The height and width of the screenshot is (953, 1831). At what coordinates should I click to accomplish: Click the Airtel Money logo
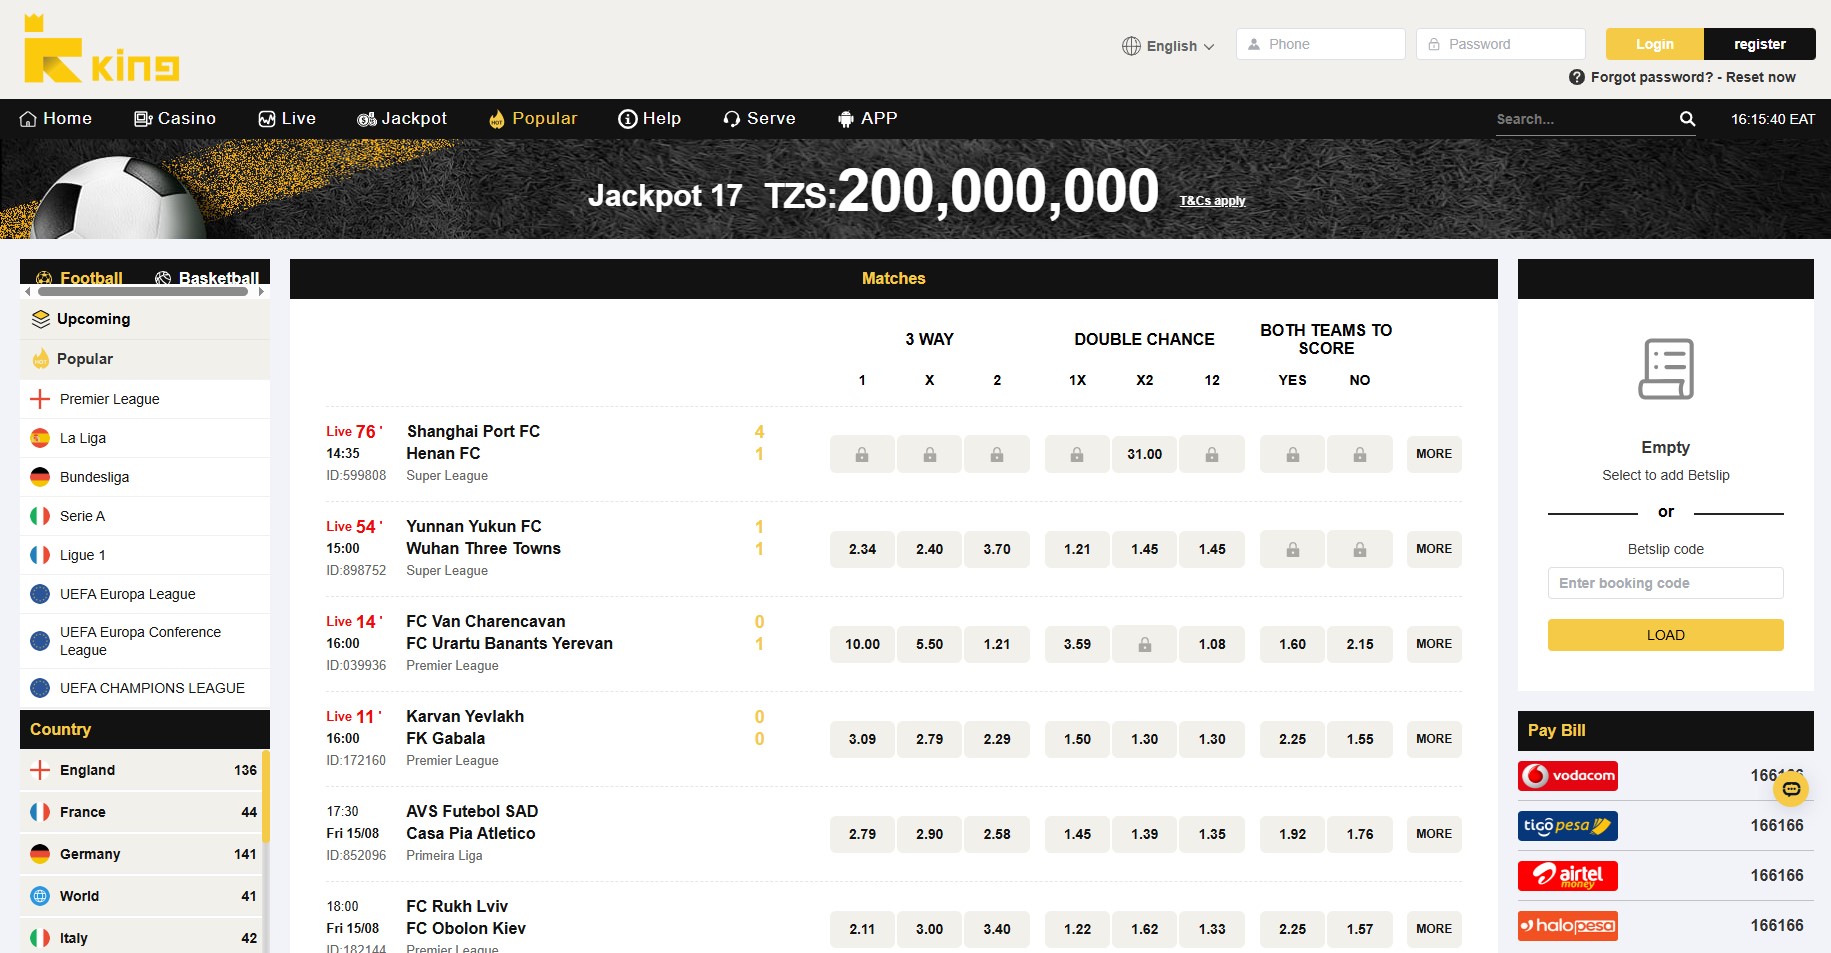[x=1567, y=876]
